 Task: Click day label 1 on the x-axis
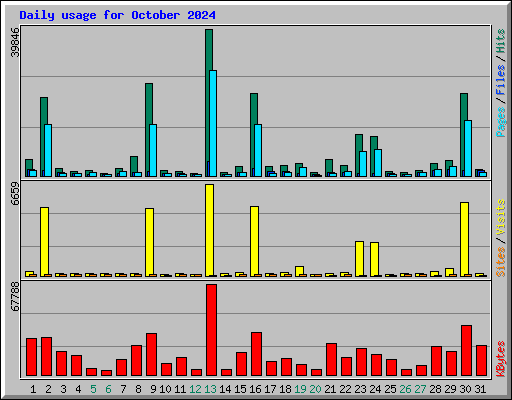pos(33,389)
